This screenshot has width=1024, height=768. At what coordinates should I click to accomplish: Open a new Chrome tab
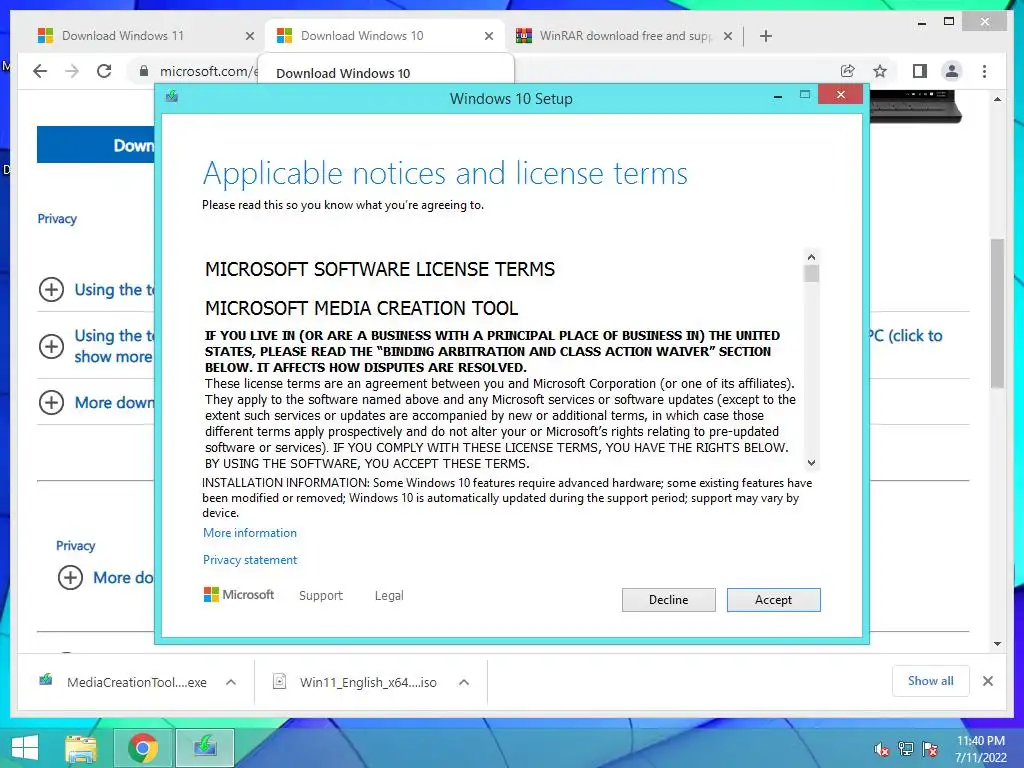(x=766, y=36)
